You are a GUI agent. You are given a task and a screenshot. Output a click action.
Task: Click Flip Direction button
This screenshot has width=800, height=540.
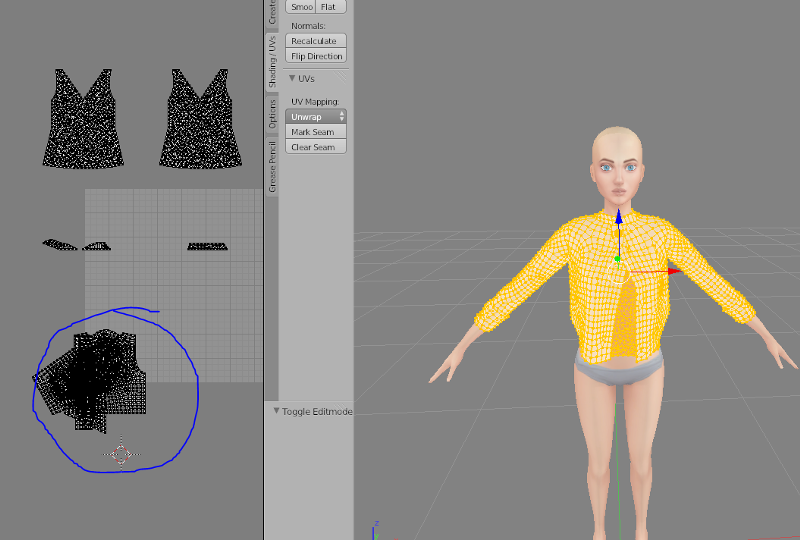coord(316,56)
